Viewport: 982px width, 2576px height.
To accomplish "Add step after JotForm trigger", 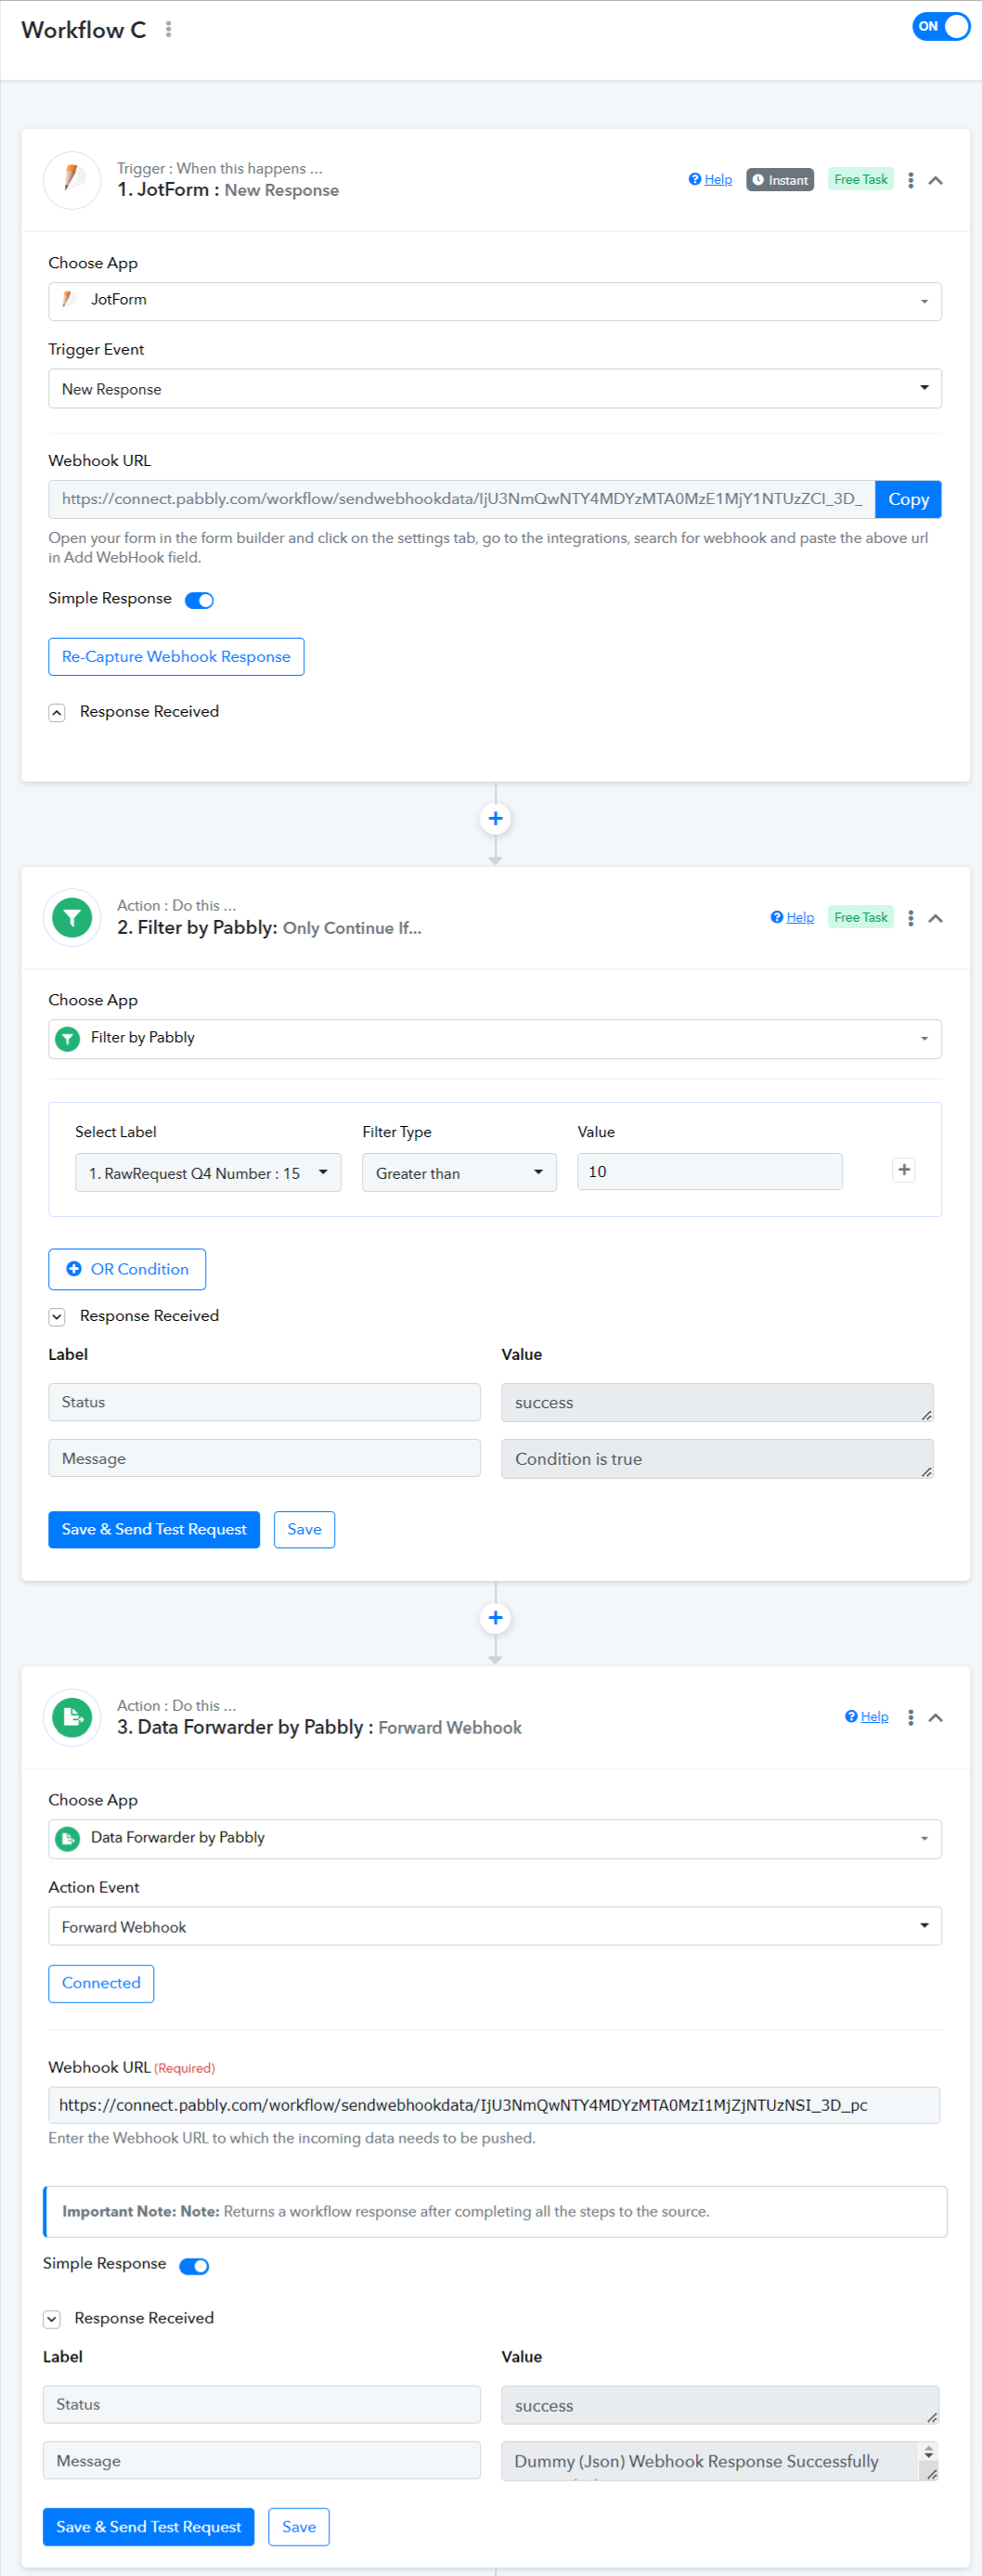I will pyautogui.click(x=495, y=819).
